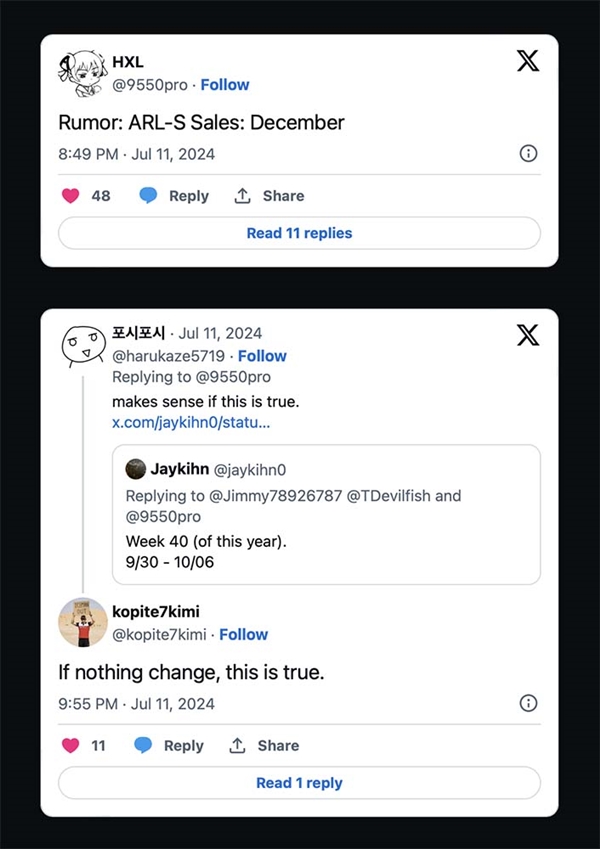Like the kopite7kimi tweet heart icon

click(x=70, y=745)
